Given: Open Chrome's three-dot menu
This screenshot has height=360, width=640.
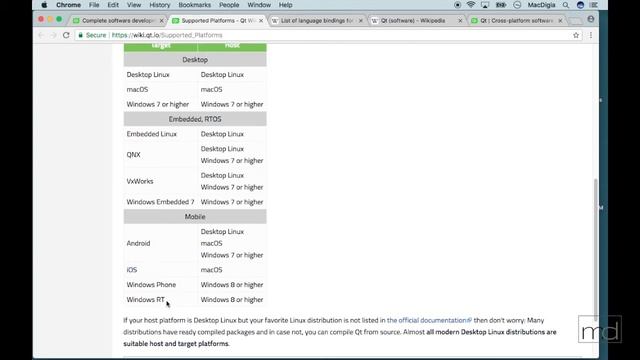Looking at the screenshot, I should pos(591,36).
